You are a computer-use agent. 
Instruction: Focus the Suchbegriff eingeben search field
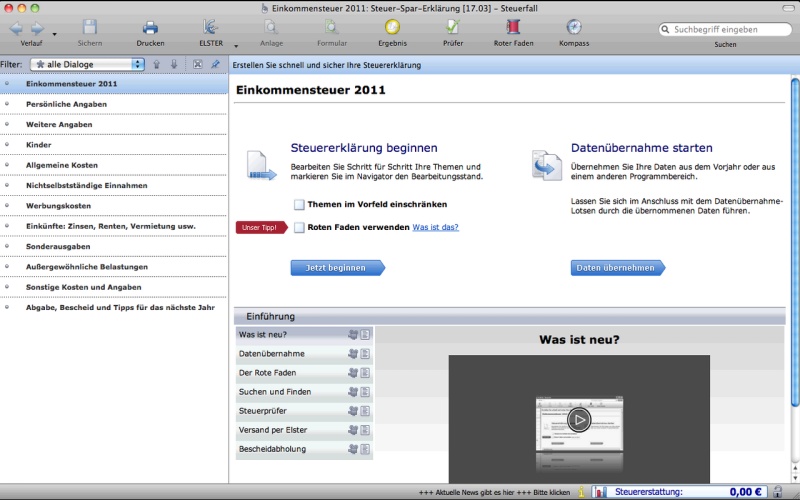(725, 29)
